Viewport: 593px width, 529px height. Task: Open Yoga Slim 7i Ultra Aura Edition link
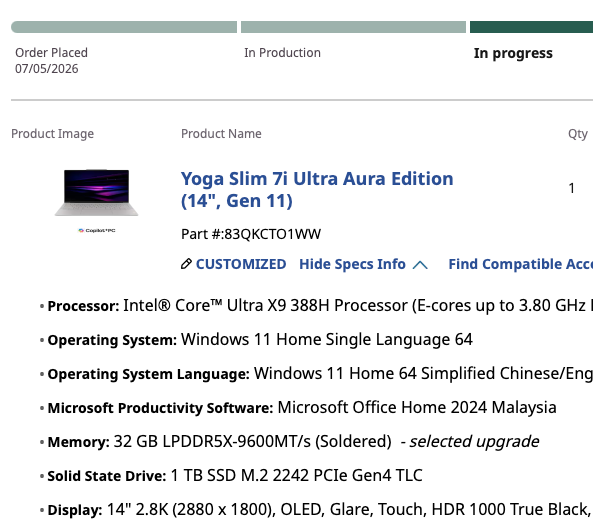pos(317,189)
